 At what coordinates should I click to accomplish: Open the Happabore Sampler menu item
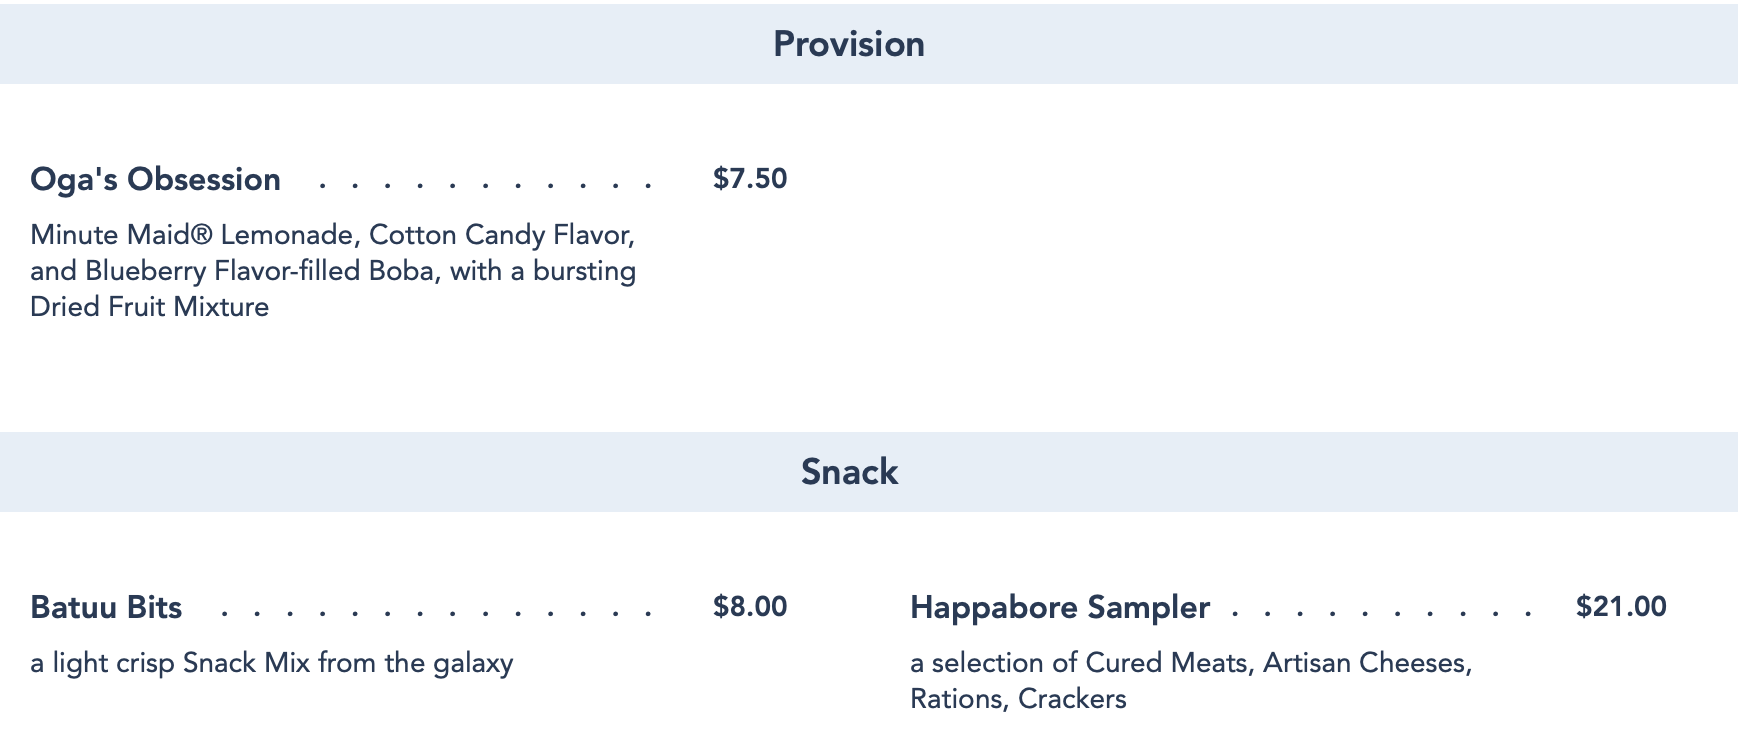click(x=1060, y=607)
